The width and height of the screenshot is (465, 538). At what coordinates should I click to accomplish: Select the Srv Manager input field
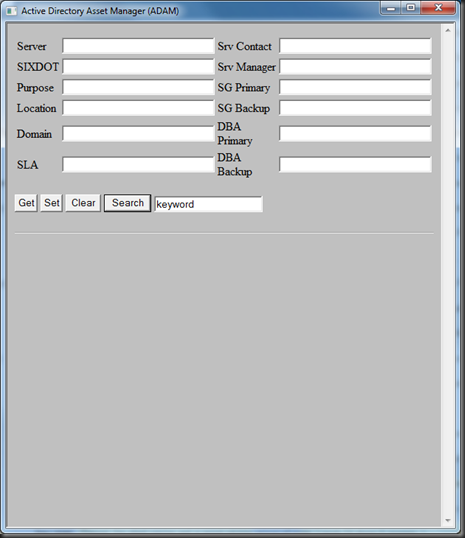click(x=355, y=67)
